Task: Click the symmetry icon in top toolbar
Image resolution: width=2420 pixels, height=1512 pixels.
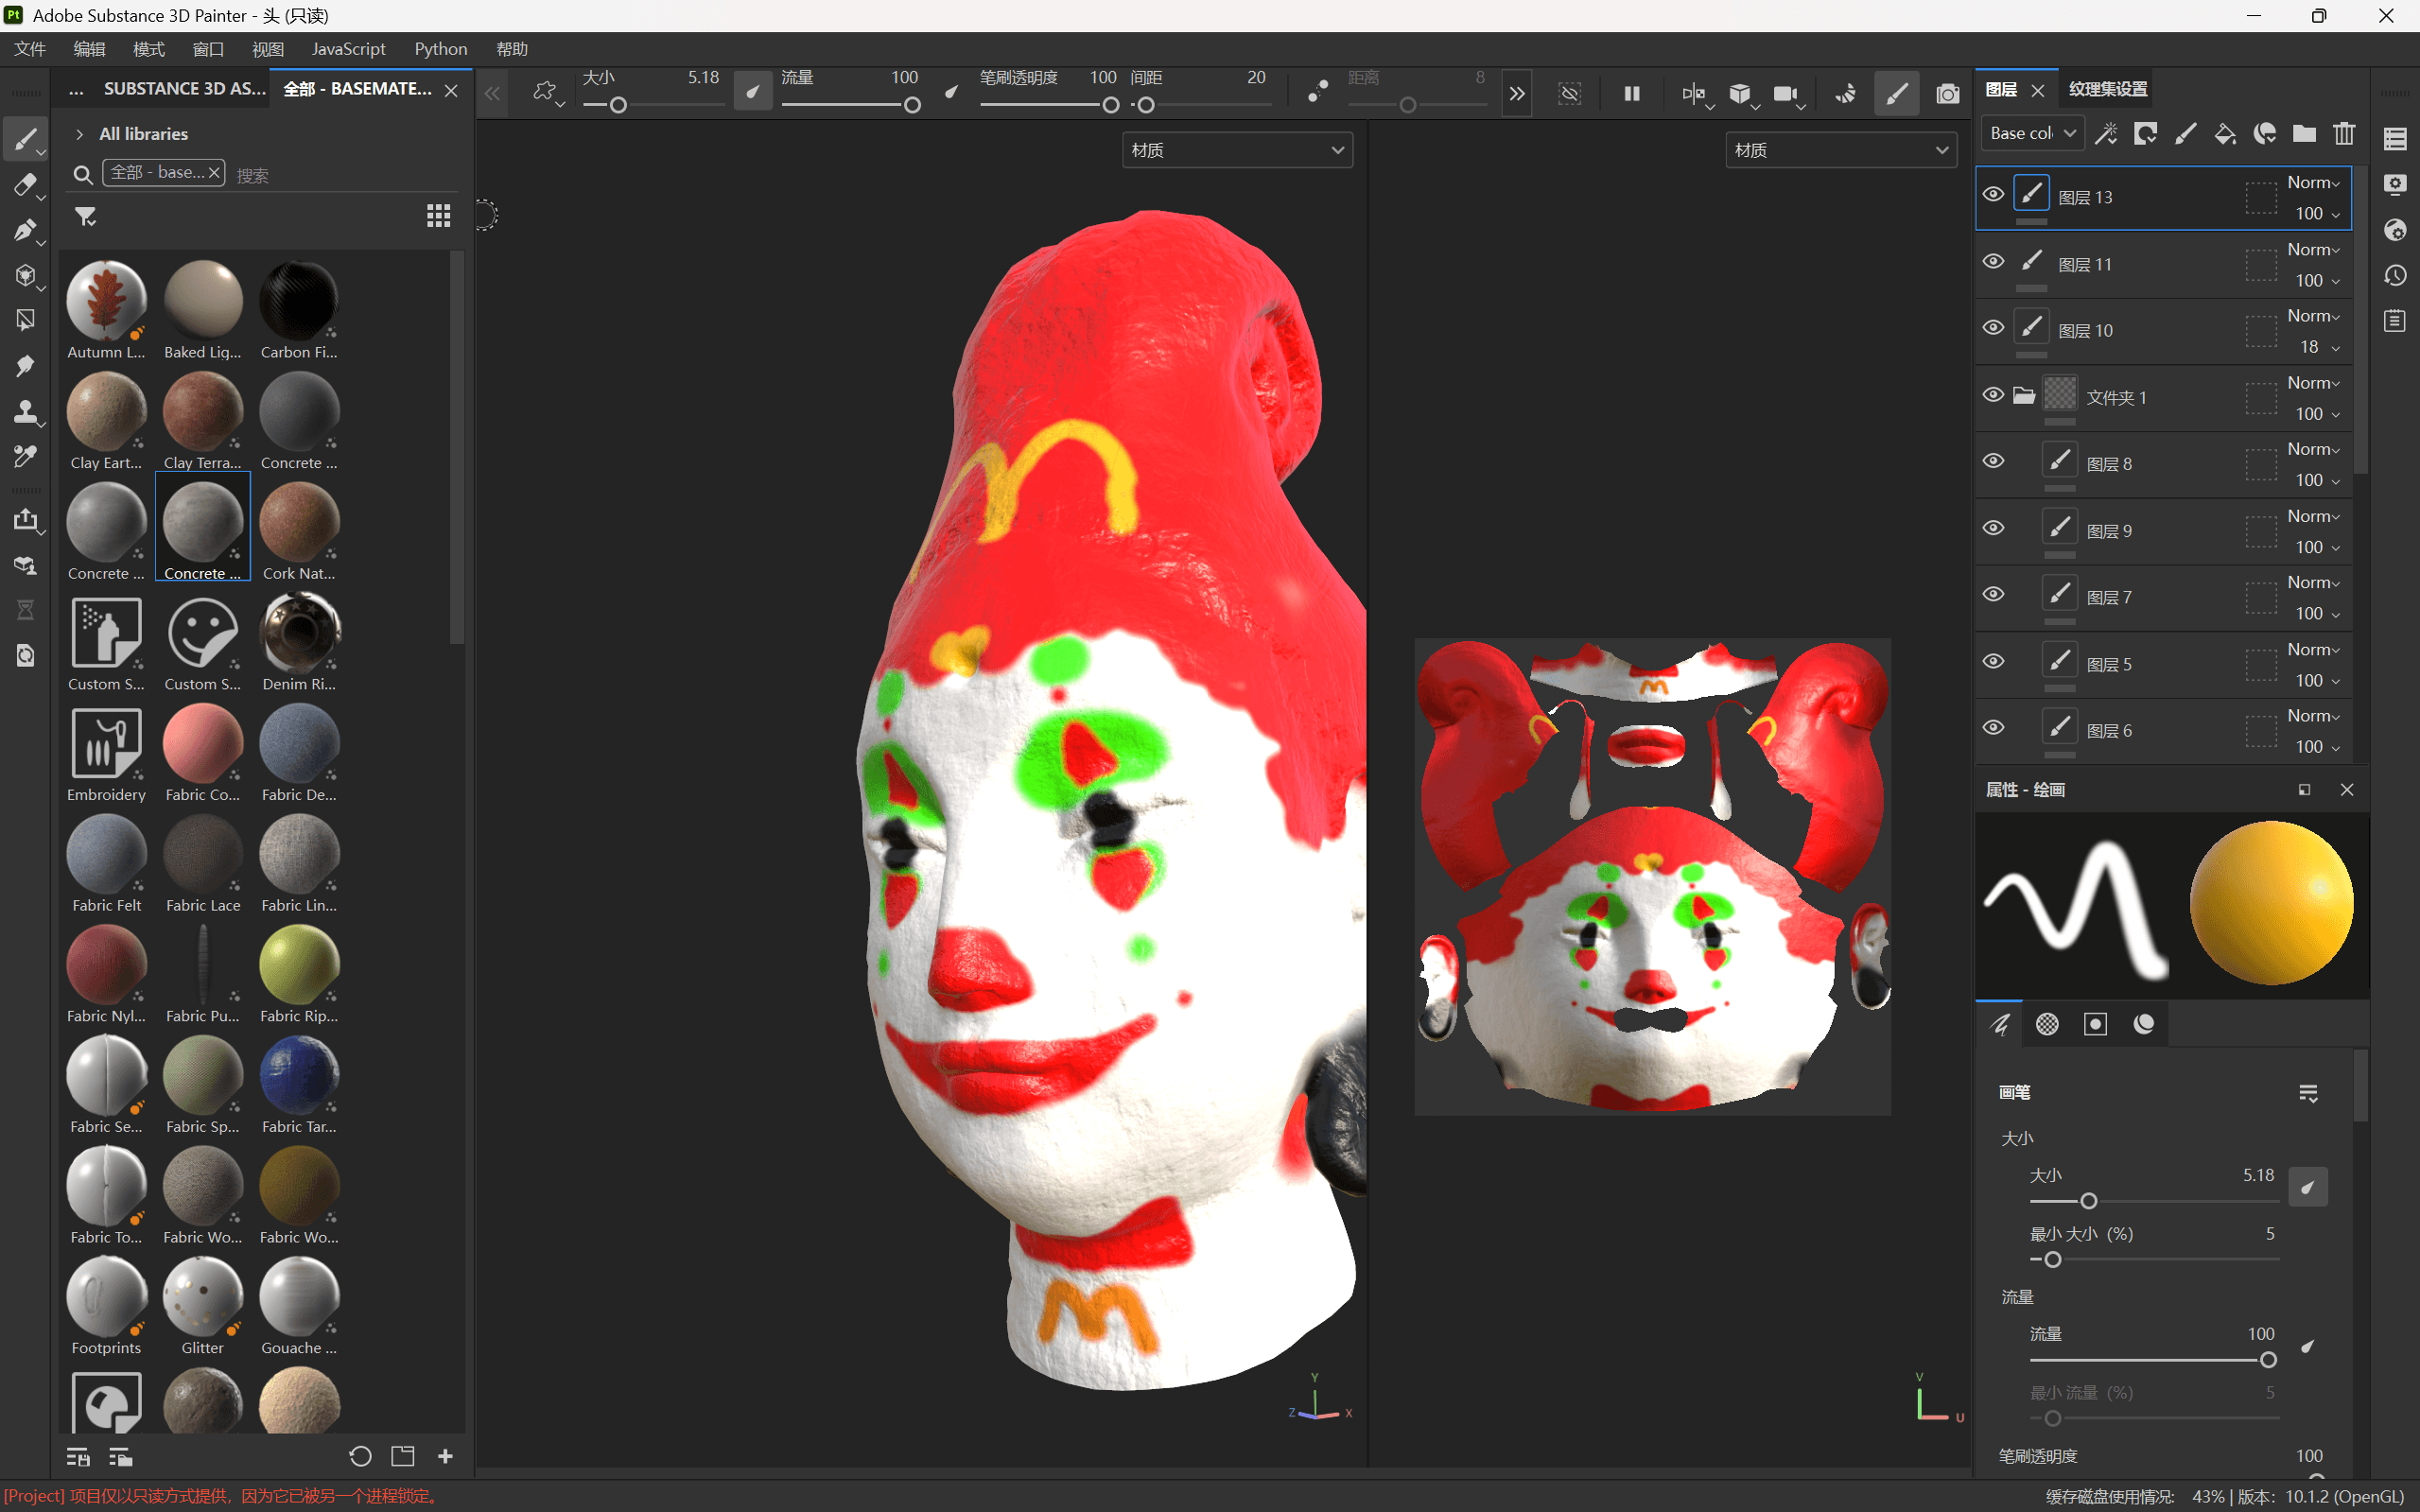Action: [x=1693, y=93]
